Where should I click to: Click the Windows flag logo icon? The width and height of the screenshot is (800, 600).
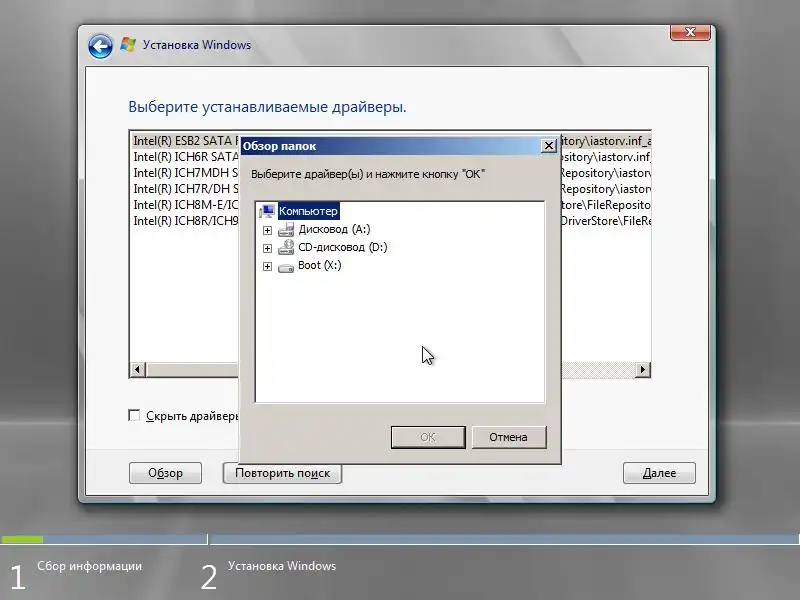coord(128,45)
